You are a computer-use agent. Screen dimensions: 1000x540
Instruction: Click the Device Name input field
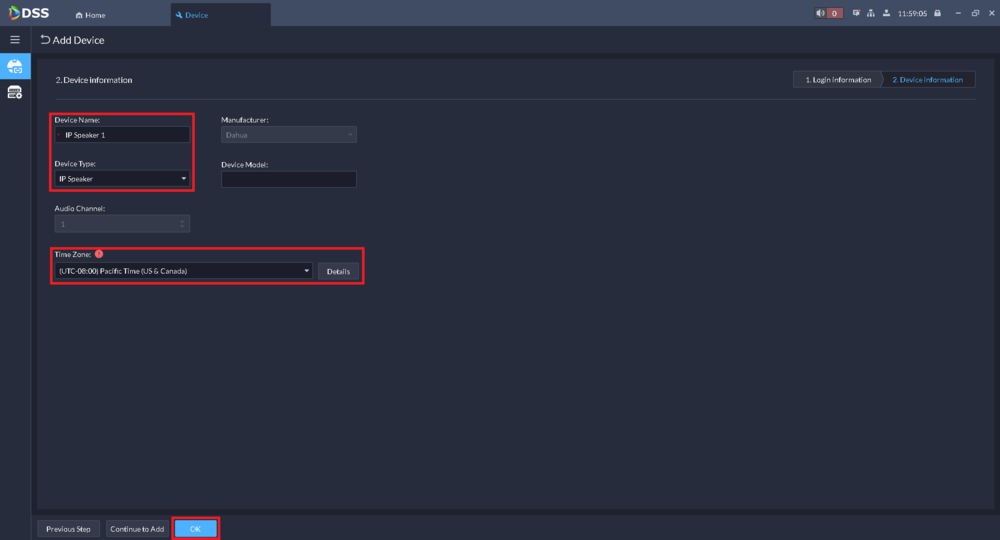tap(122, 135)
